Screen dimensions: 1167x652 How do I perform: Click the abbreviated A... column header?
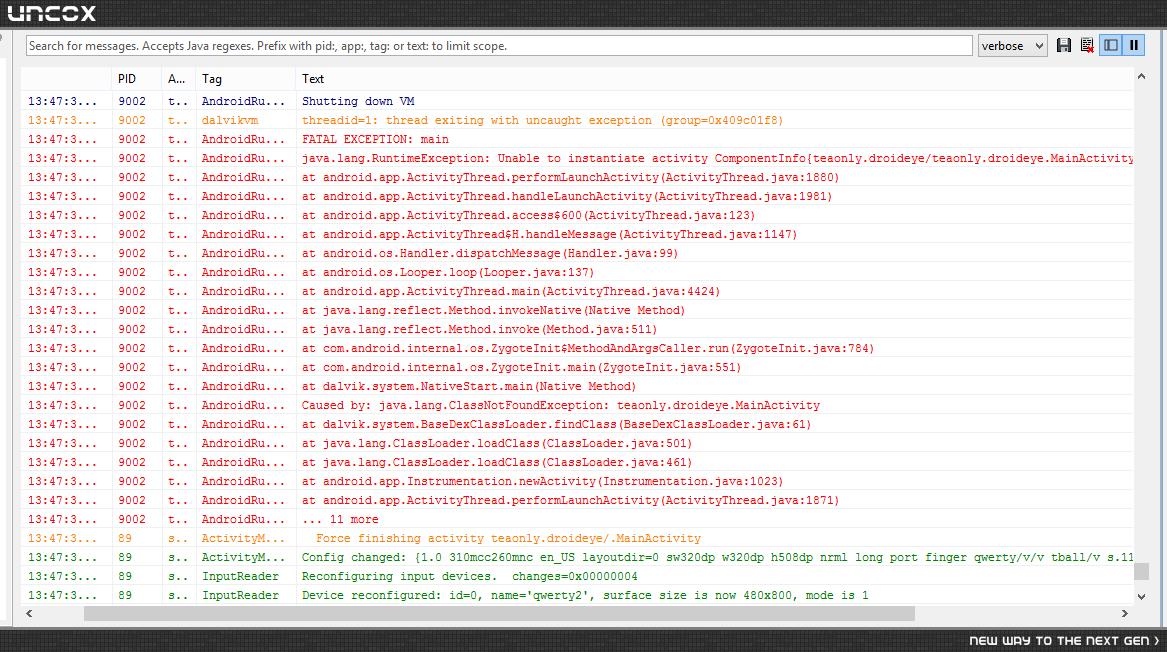[x=179, y=79]
